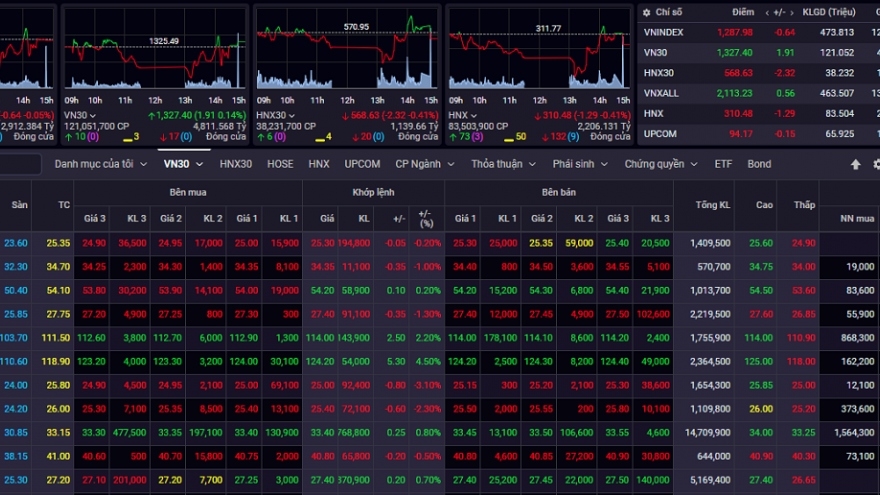Screen dimensions: 880x495
Task: Expand the Danh mục của tôi dropdown
Action: (x=143, y=164)
